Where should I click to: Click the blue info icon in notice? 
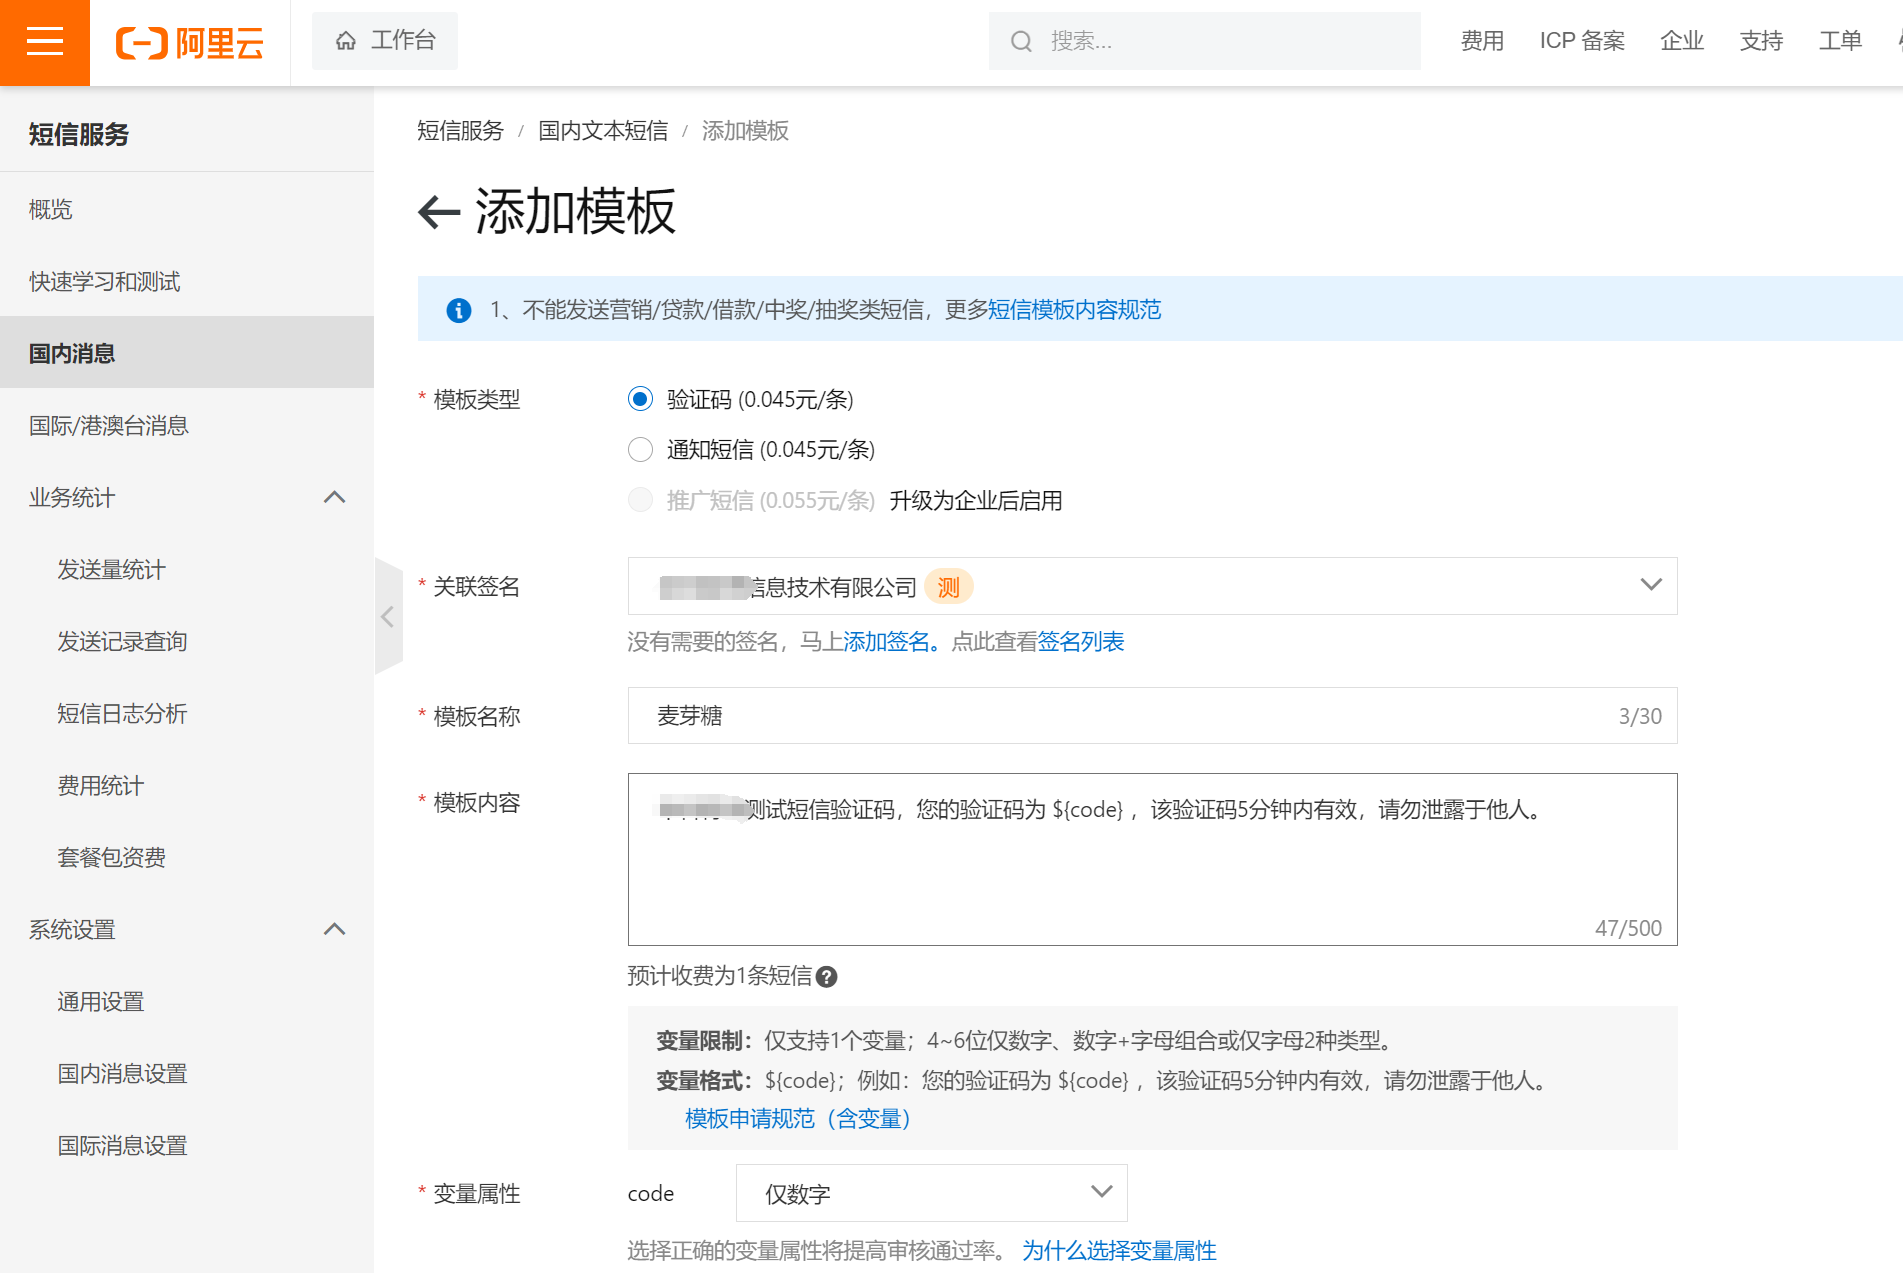459,310
